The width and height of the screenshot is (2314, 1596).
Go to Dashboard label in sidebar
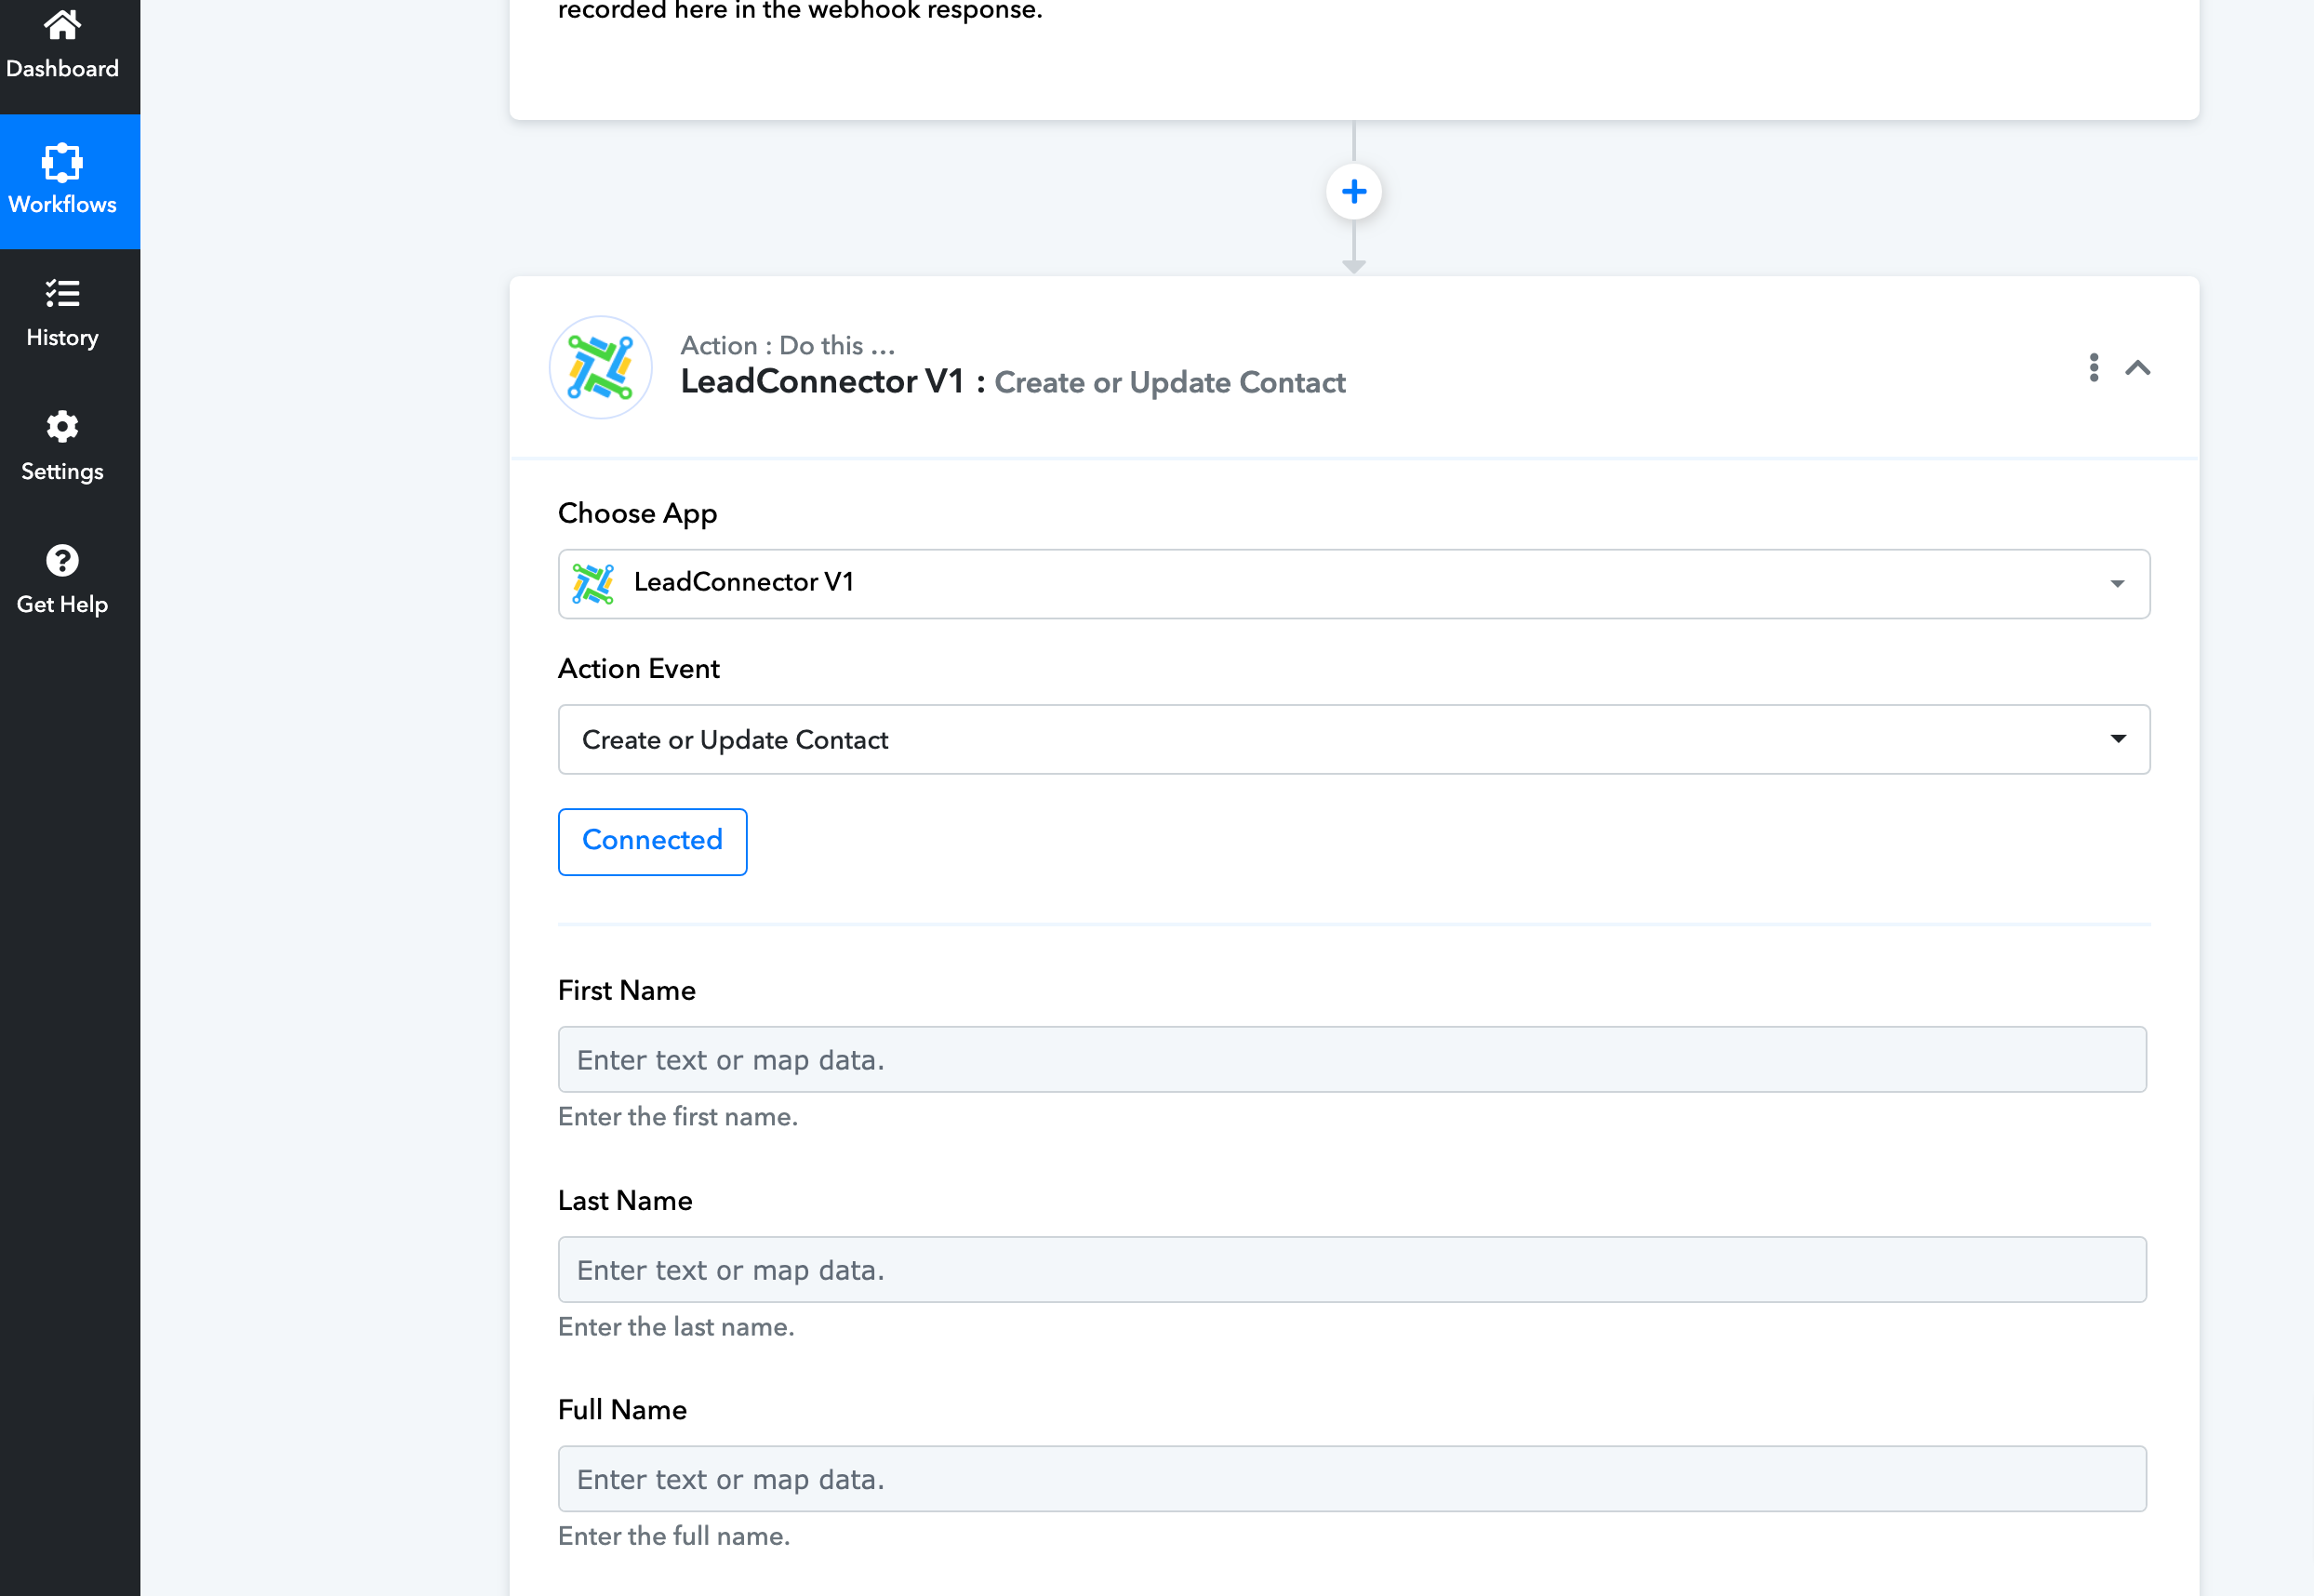coord(62,69)
